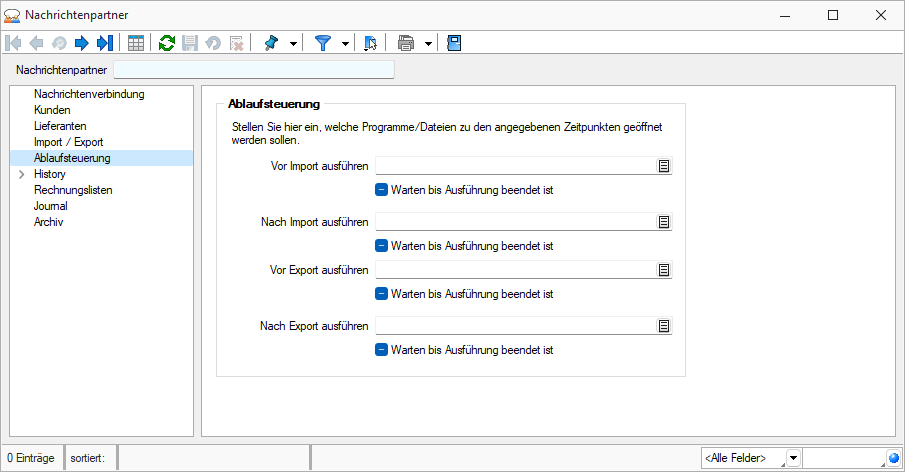Click the status bar search field

(x=844, y=458)
